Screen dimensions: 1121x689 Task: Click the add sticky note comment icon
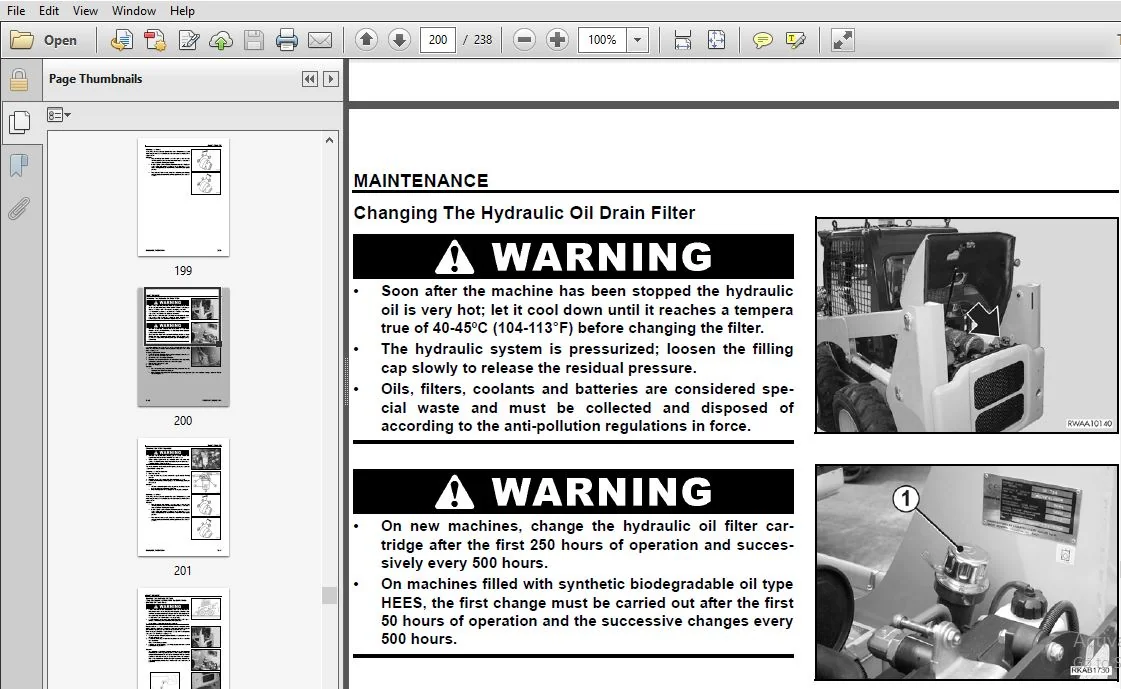click(x=763, y=40)
